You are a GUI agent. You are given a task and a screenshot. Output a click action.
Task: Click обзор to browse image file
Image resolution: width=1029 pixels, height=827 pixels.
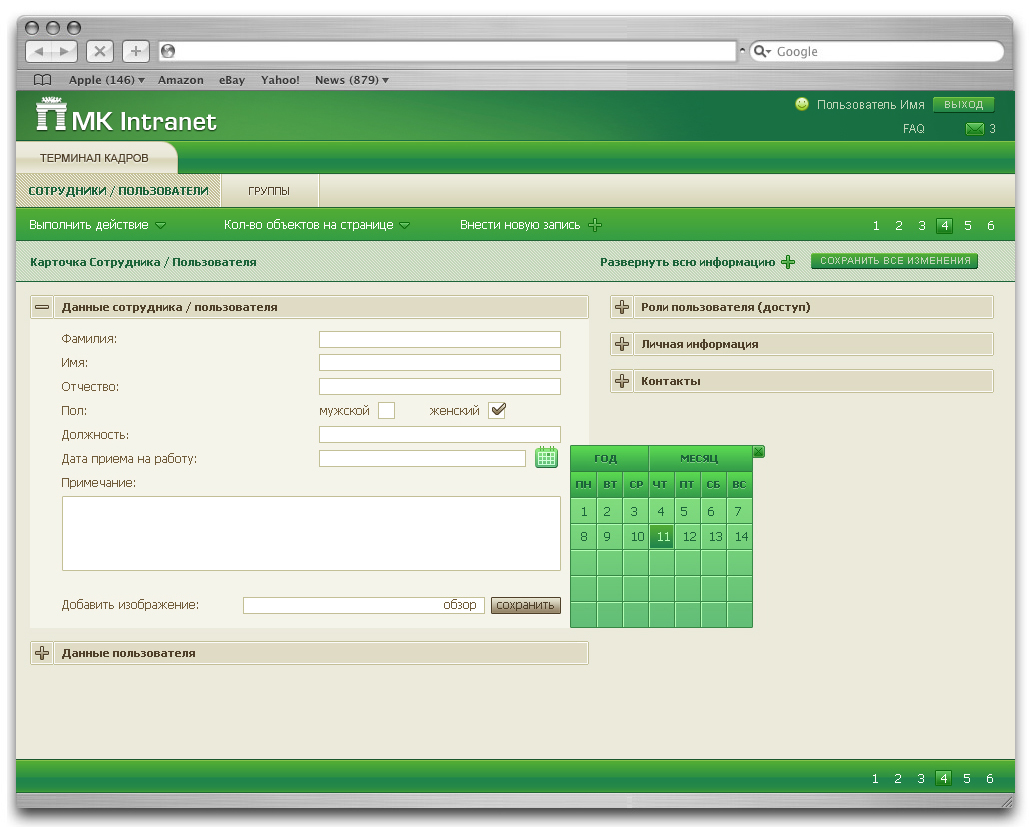click(x=459, y=605)
